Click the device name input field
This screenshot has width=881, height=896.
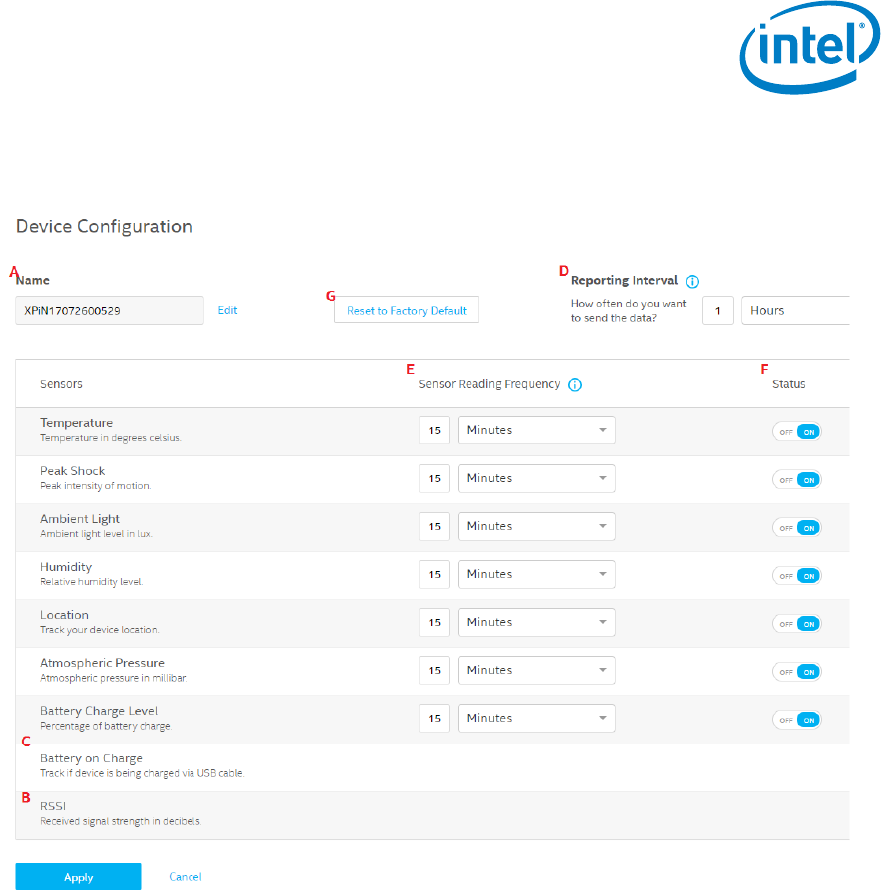(109, 311)
